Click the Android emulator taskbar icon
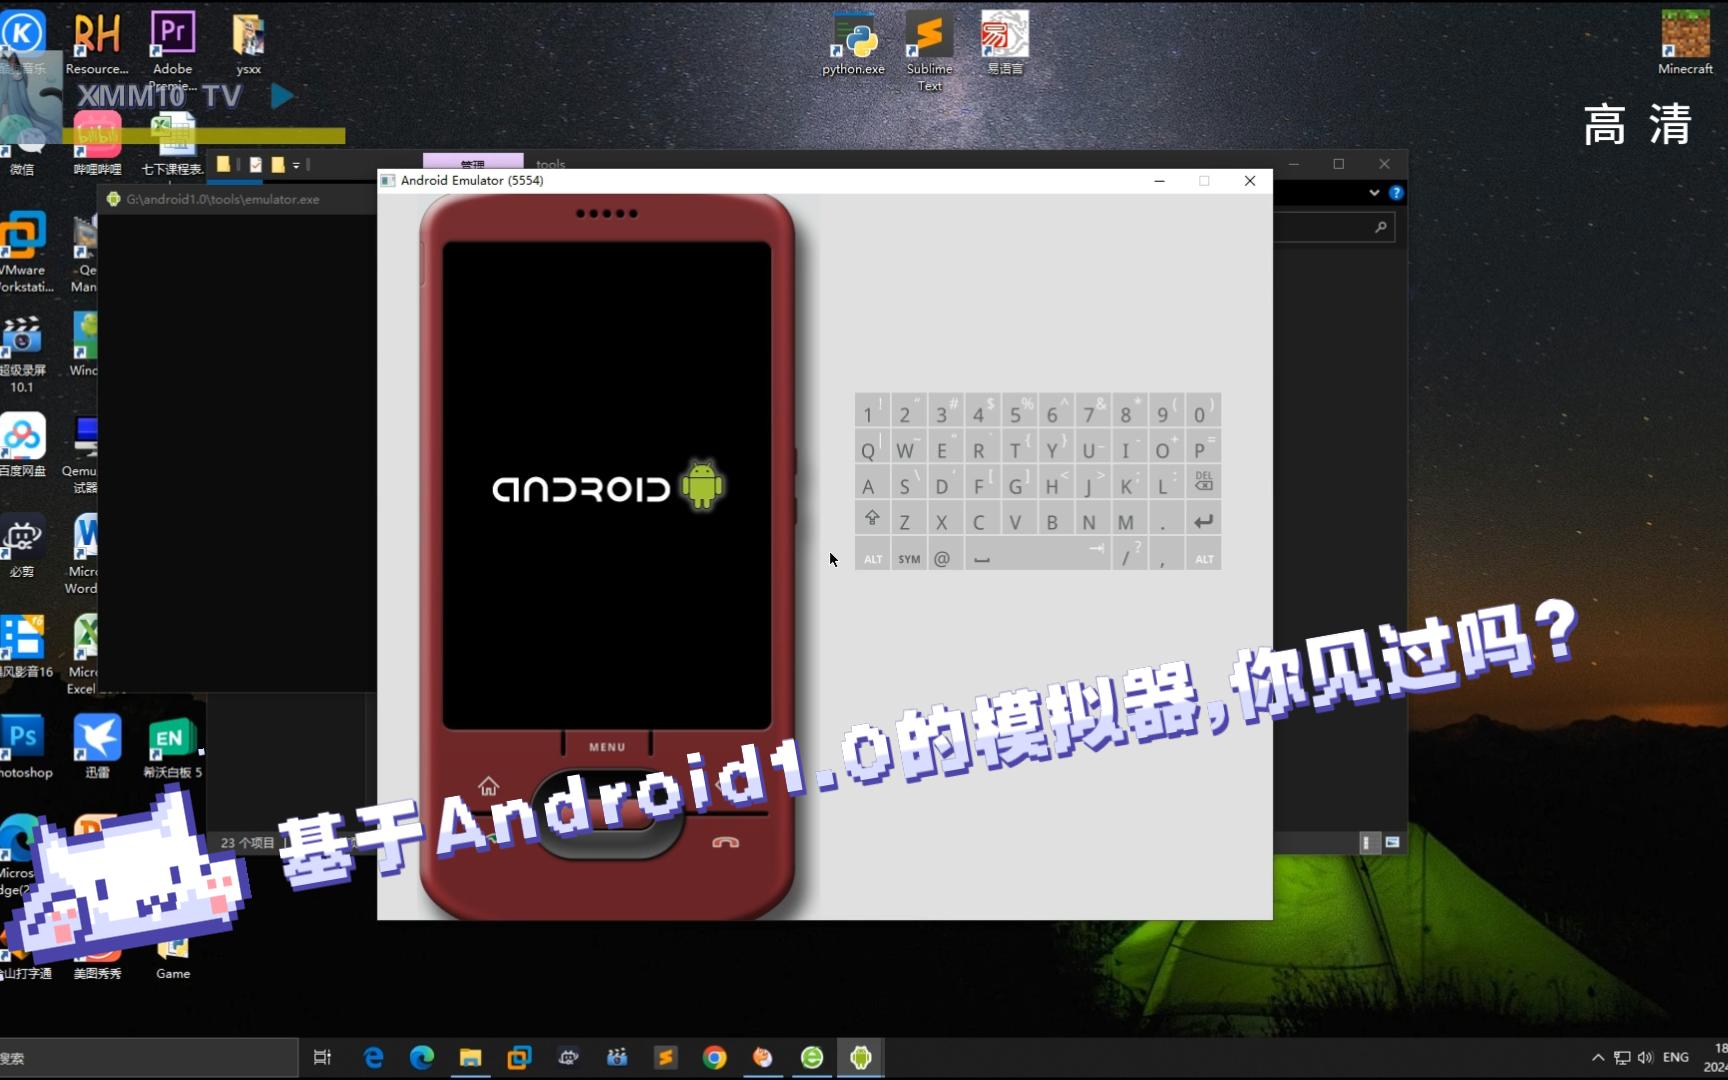This screenshot has height=1080, width=1728. click(861, 1057)
